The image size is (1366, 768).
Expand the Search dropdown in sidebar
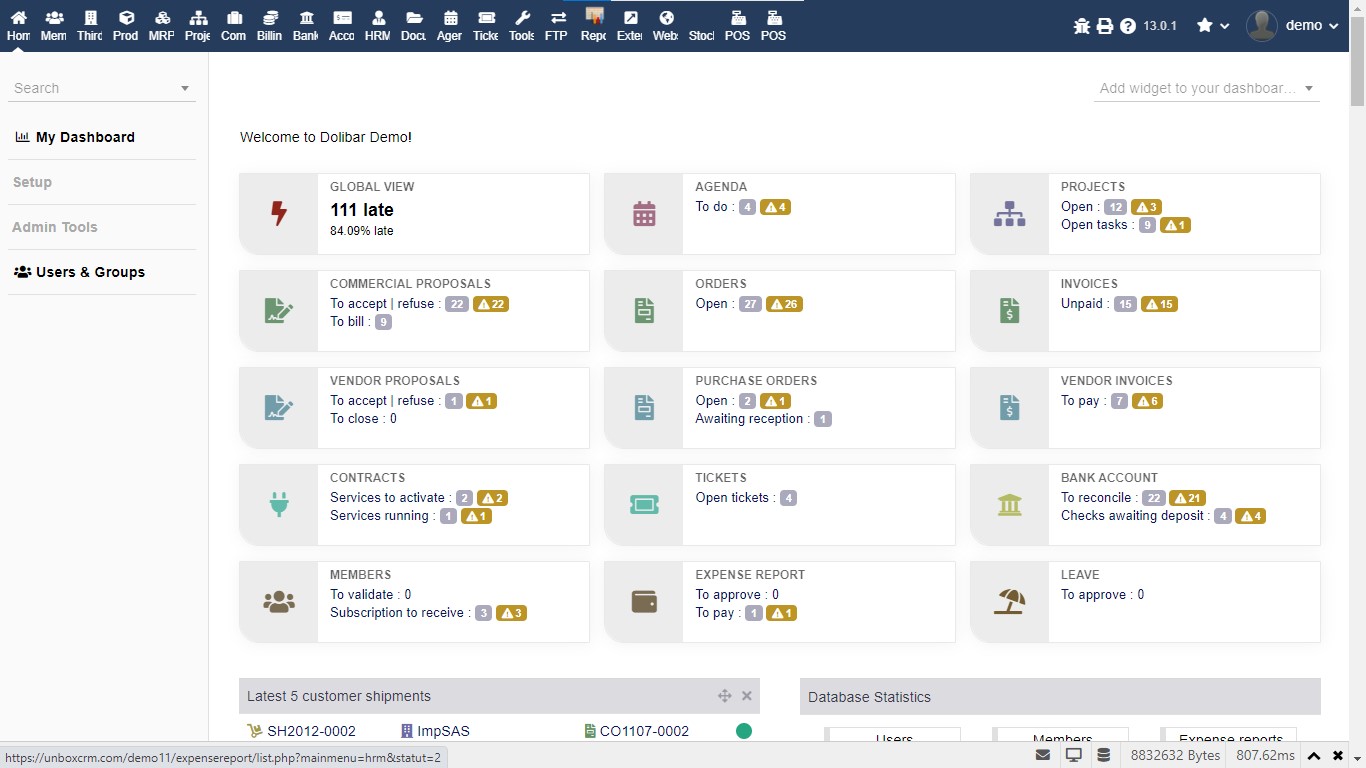(x=185, y=88)
